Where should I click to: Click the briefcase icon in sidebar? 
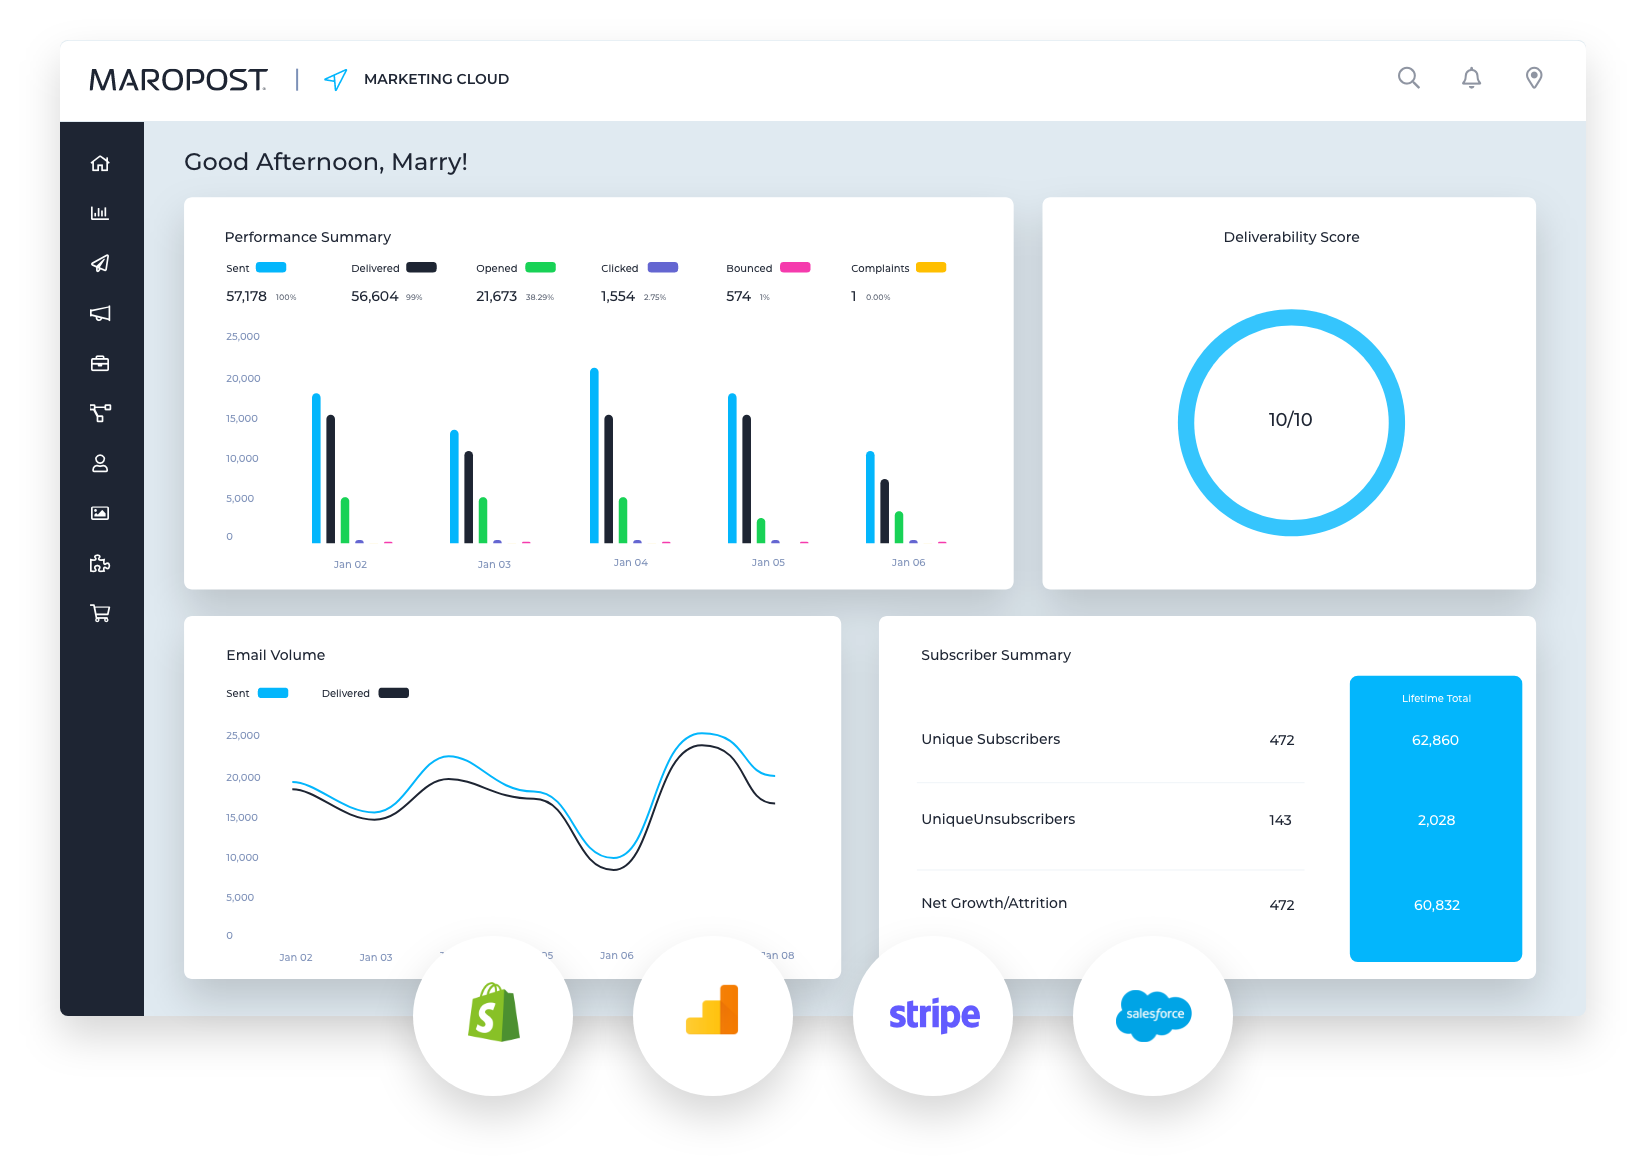pyautogui.click(x=100, y=363)
